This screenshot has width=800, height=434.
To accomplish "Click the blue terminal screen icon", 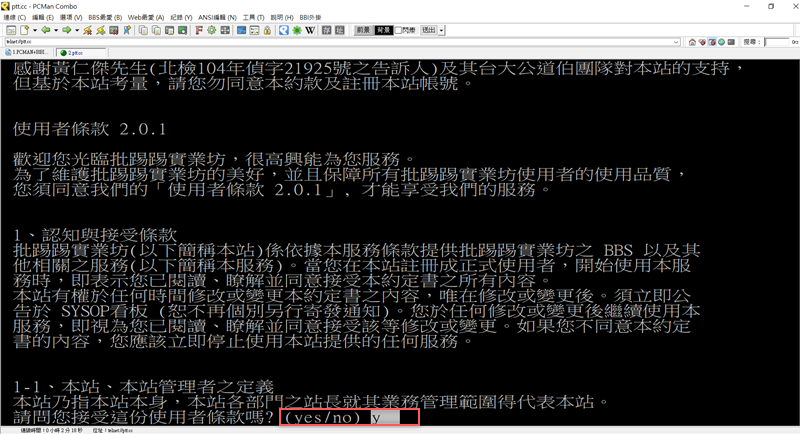I will tap(241, 30).
